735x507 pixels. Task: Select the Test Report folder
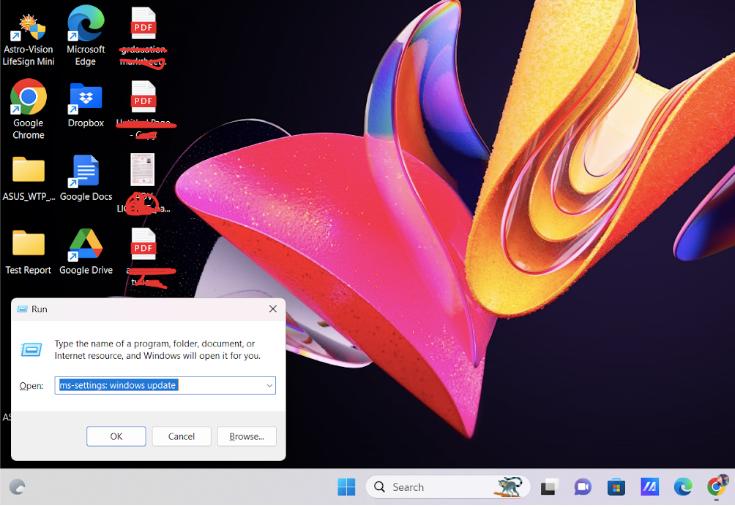tap(28, 252)
